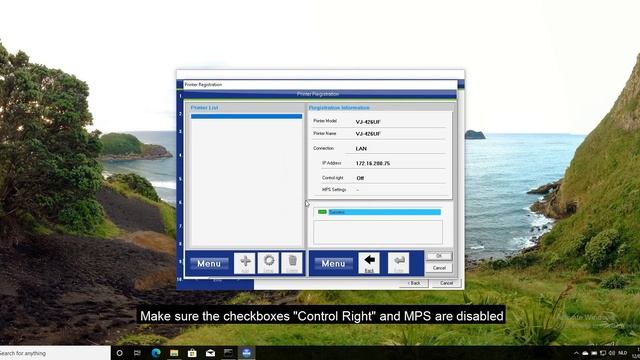Click the IP Address 172.16.200.75 field
This screenshot has width=640, height=360.
(x=373, y=163)
